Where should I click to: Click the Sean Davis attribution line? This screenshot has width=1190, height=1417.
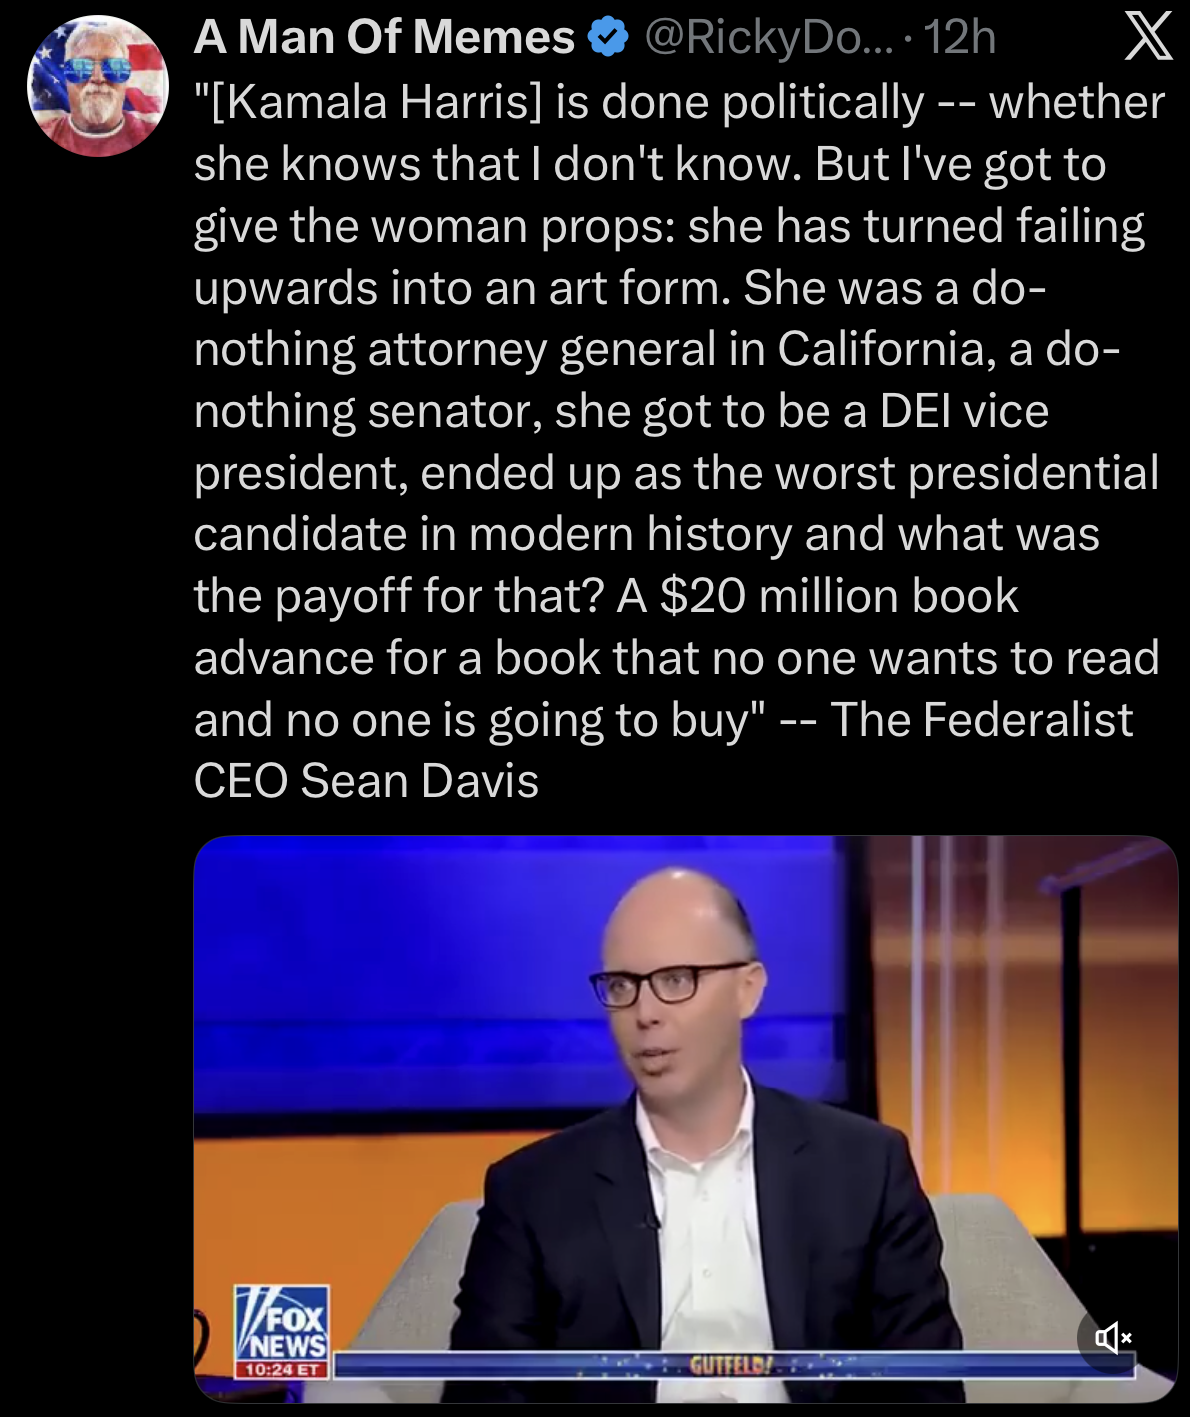[366, 781]
